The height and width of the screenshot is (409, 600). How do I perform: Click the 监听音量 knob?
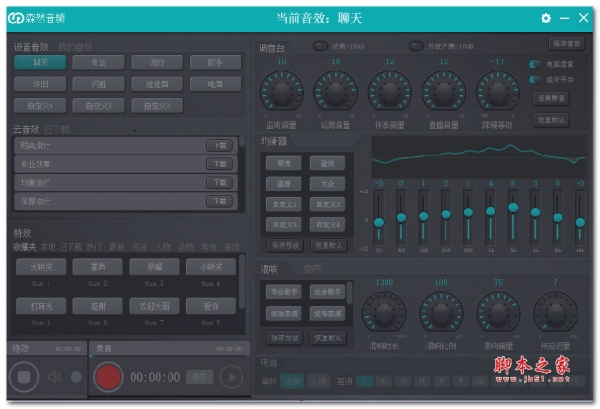(x=282, y=92)
